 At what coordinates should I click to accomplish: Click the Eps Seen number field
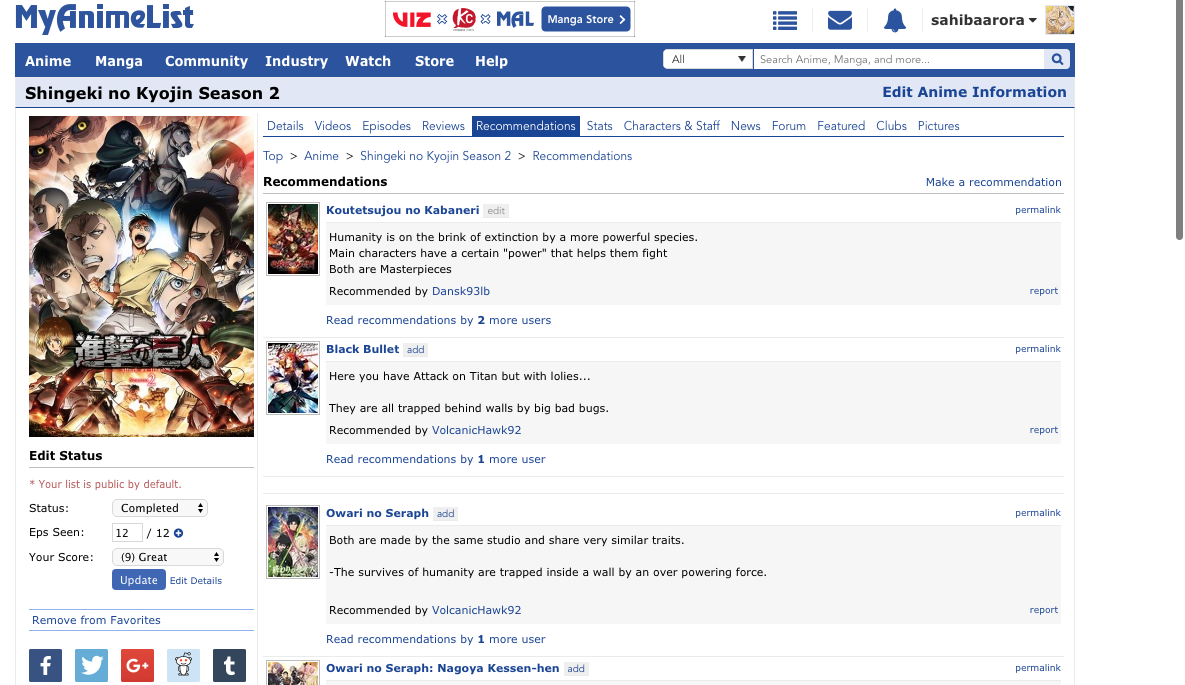(x=127, y=533)
